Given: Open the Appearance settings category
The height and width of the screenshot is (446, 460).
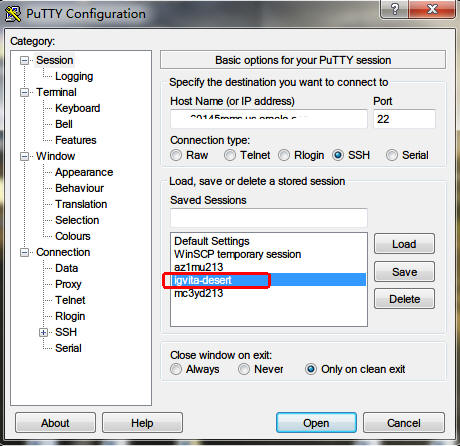Looking at the screenshot, I should click(84, 172).
